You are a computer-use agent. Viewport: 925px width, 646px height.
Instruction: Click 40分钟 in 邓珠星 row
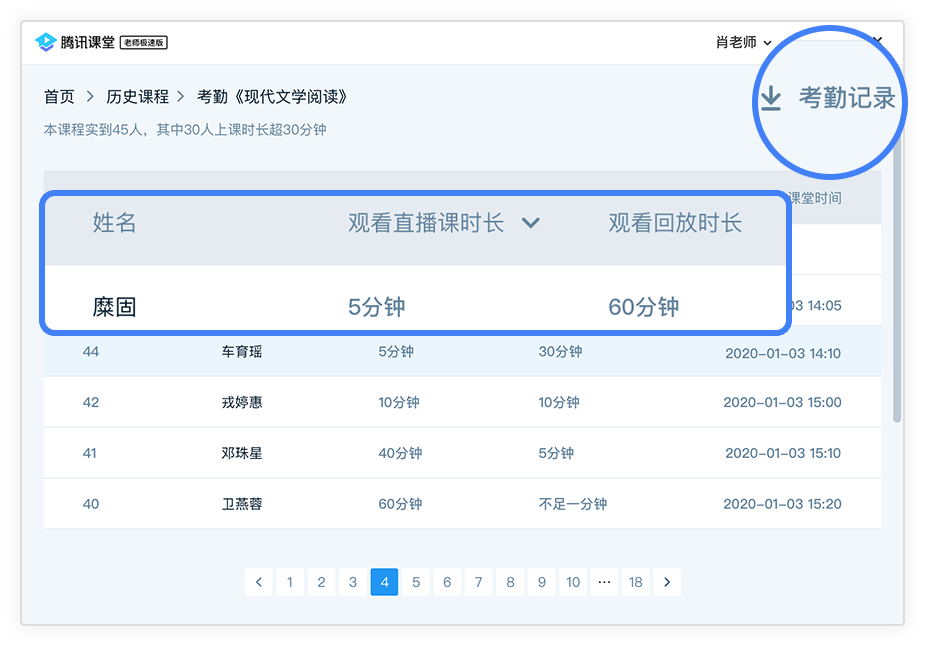(400, 453)
